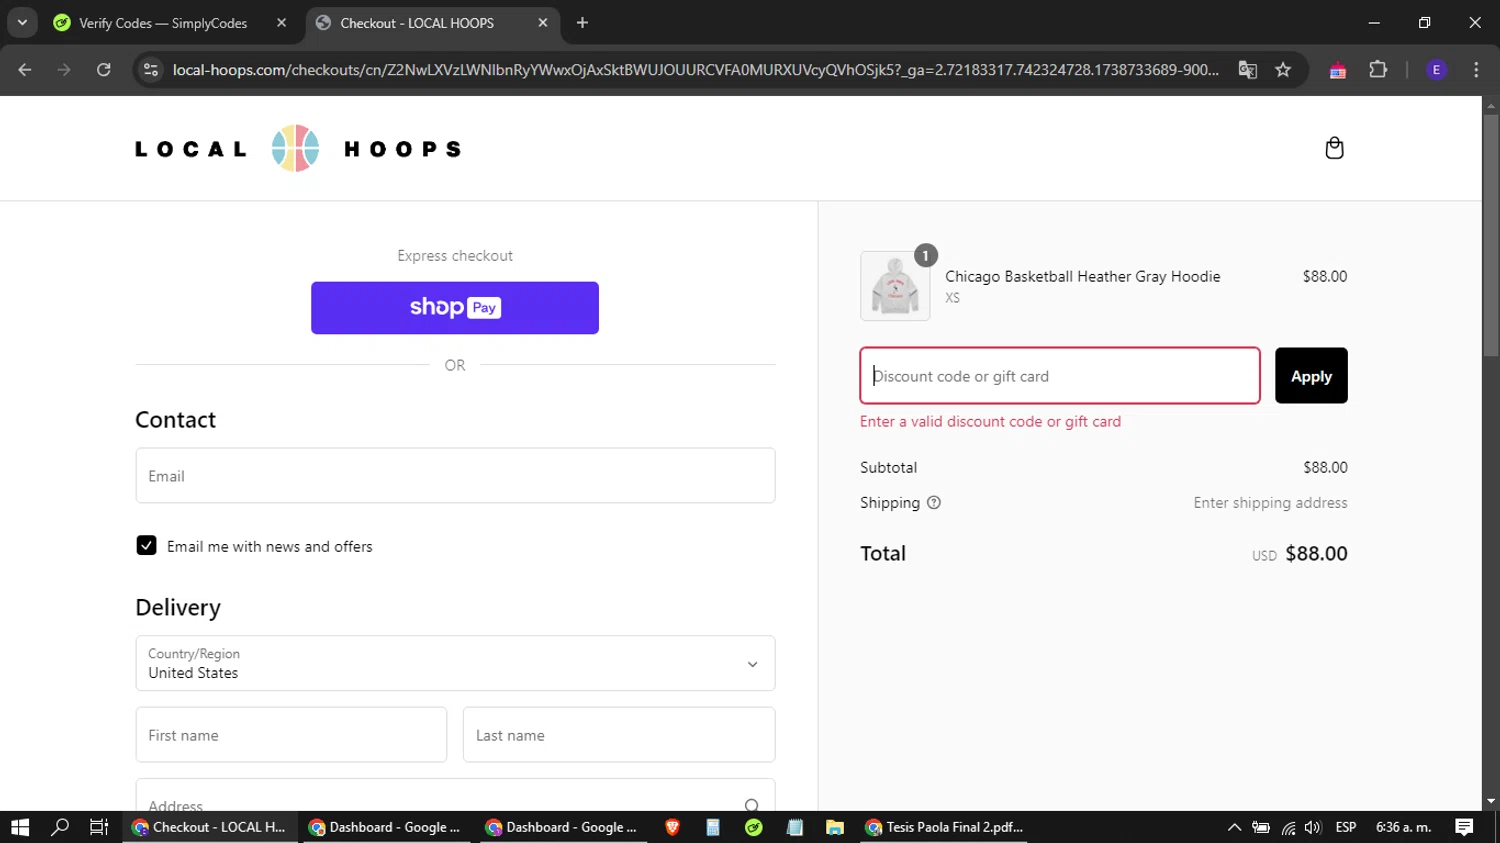Open File Explorer from the taskbar
Viewport: 1500px width, 843px height.
point(834,827)
